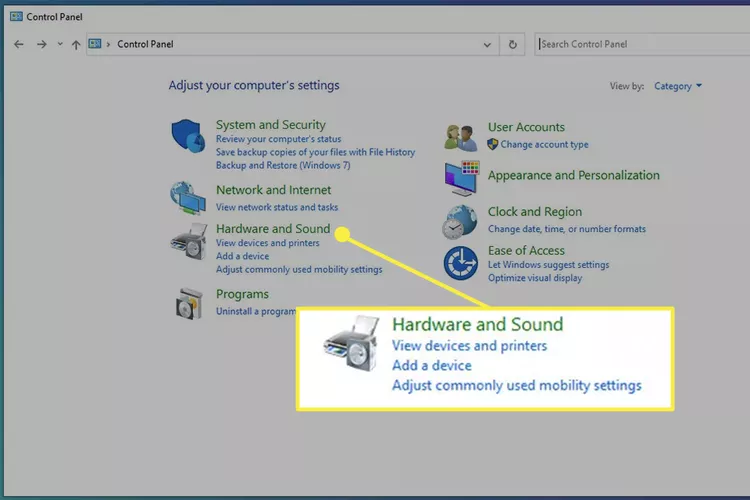Viewport: 750px width, 500px height.
Task: Click the Ease of Access icon
Action: click(460, 263)
